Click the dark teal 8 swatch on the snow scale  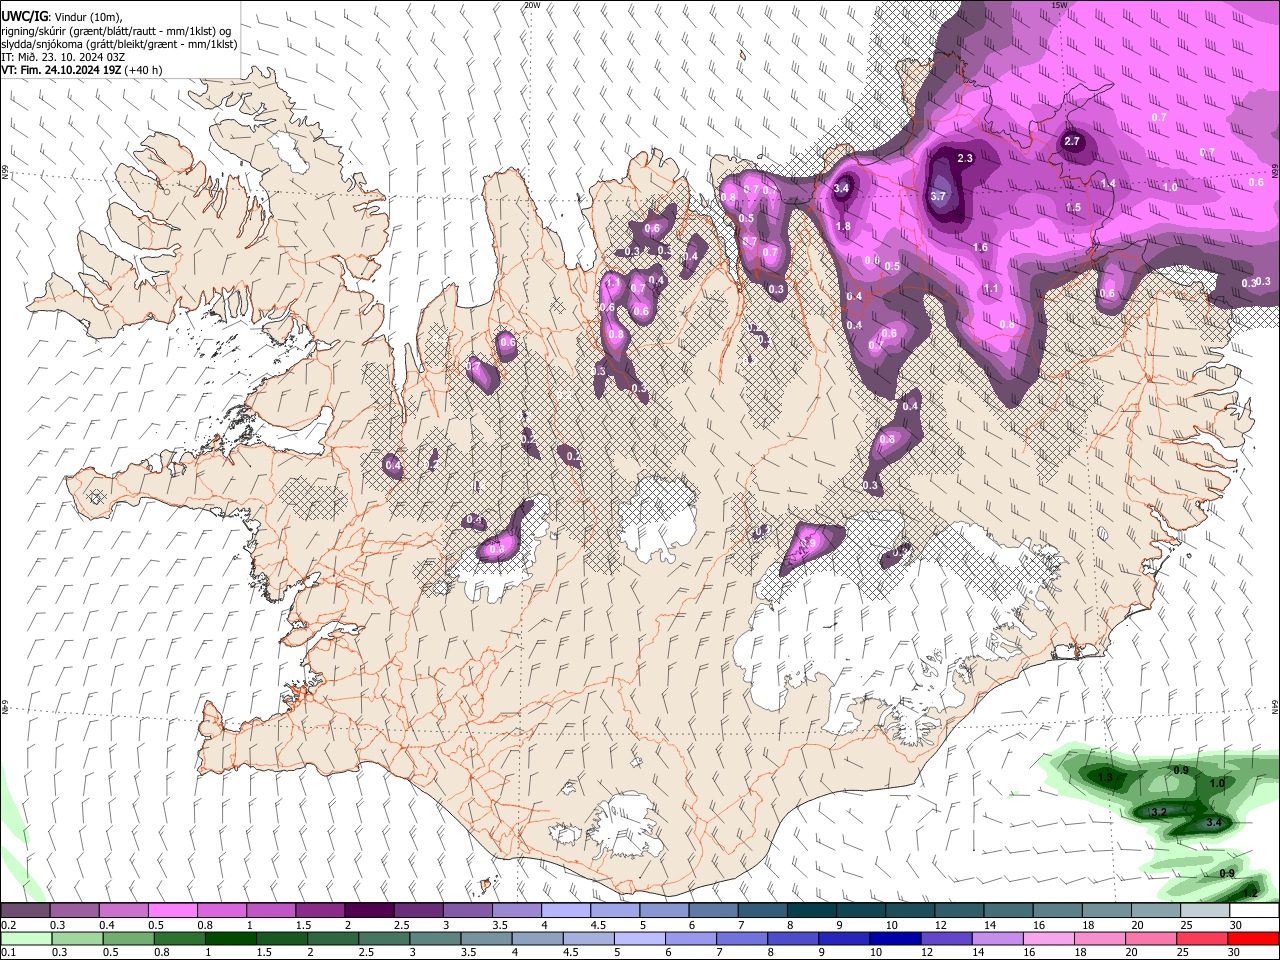(812, 911)
